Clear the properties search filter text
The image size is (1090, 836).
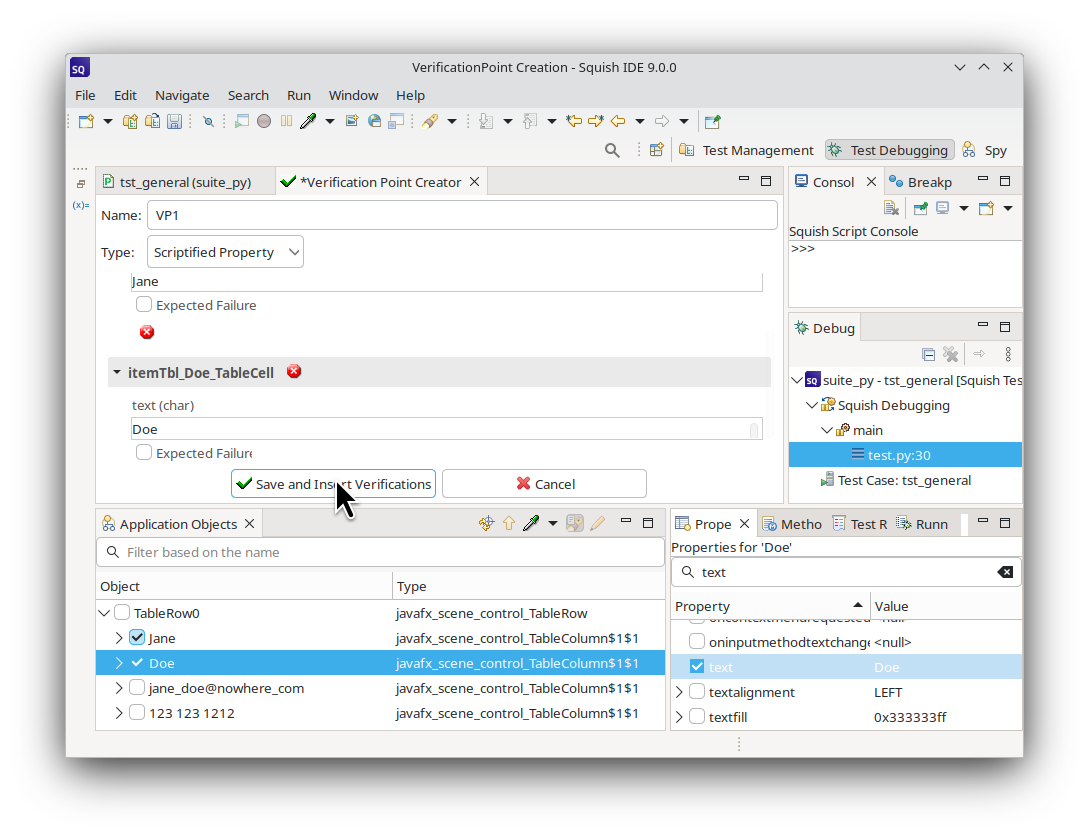click(1005, 572)
